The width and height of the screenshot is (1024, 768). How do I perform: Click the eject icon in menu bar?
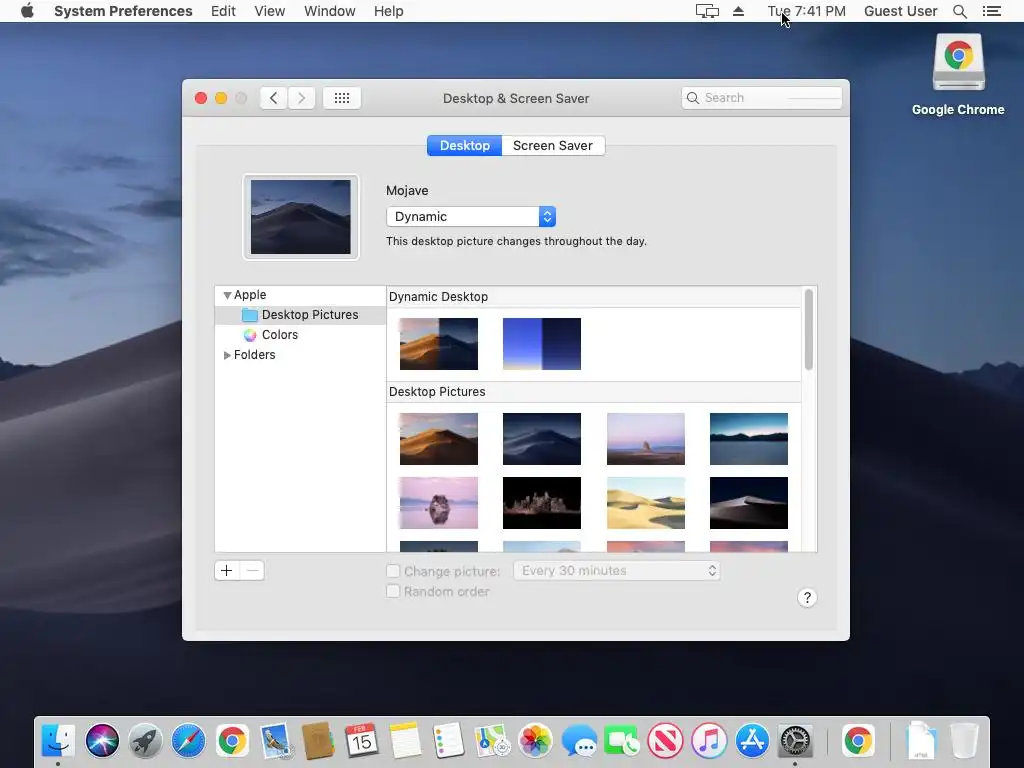point(738,11)
